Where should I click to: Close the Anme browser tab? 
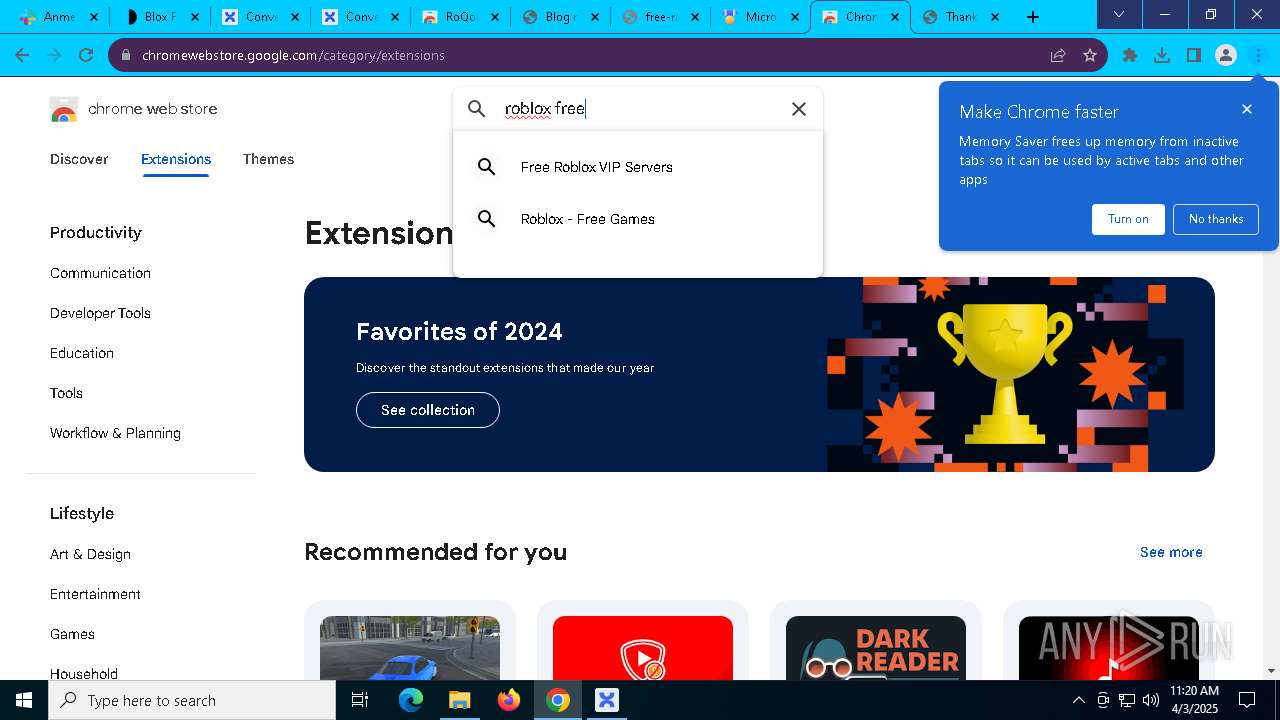pyautogui.click(x=94, y=17)
